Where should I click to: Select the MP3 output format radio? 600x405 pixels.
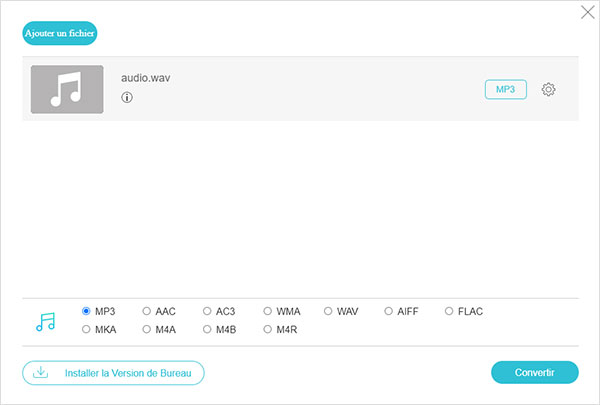tap(87, 311)
